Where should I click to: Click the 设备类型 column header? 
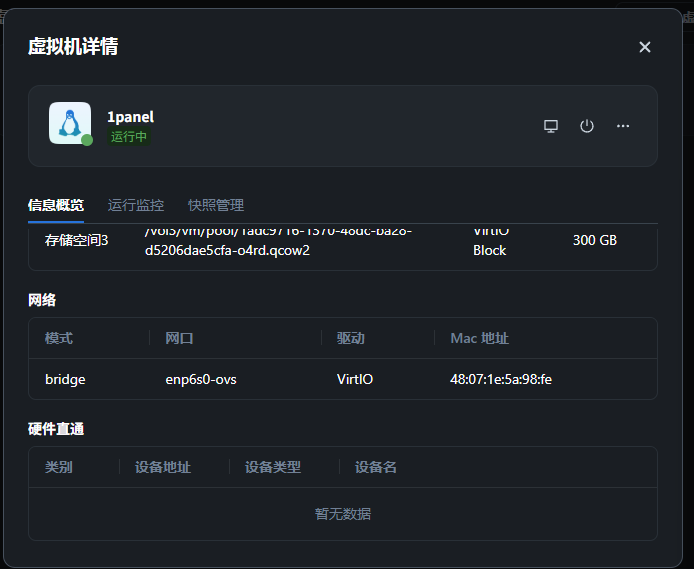(273, 467)
